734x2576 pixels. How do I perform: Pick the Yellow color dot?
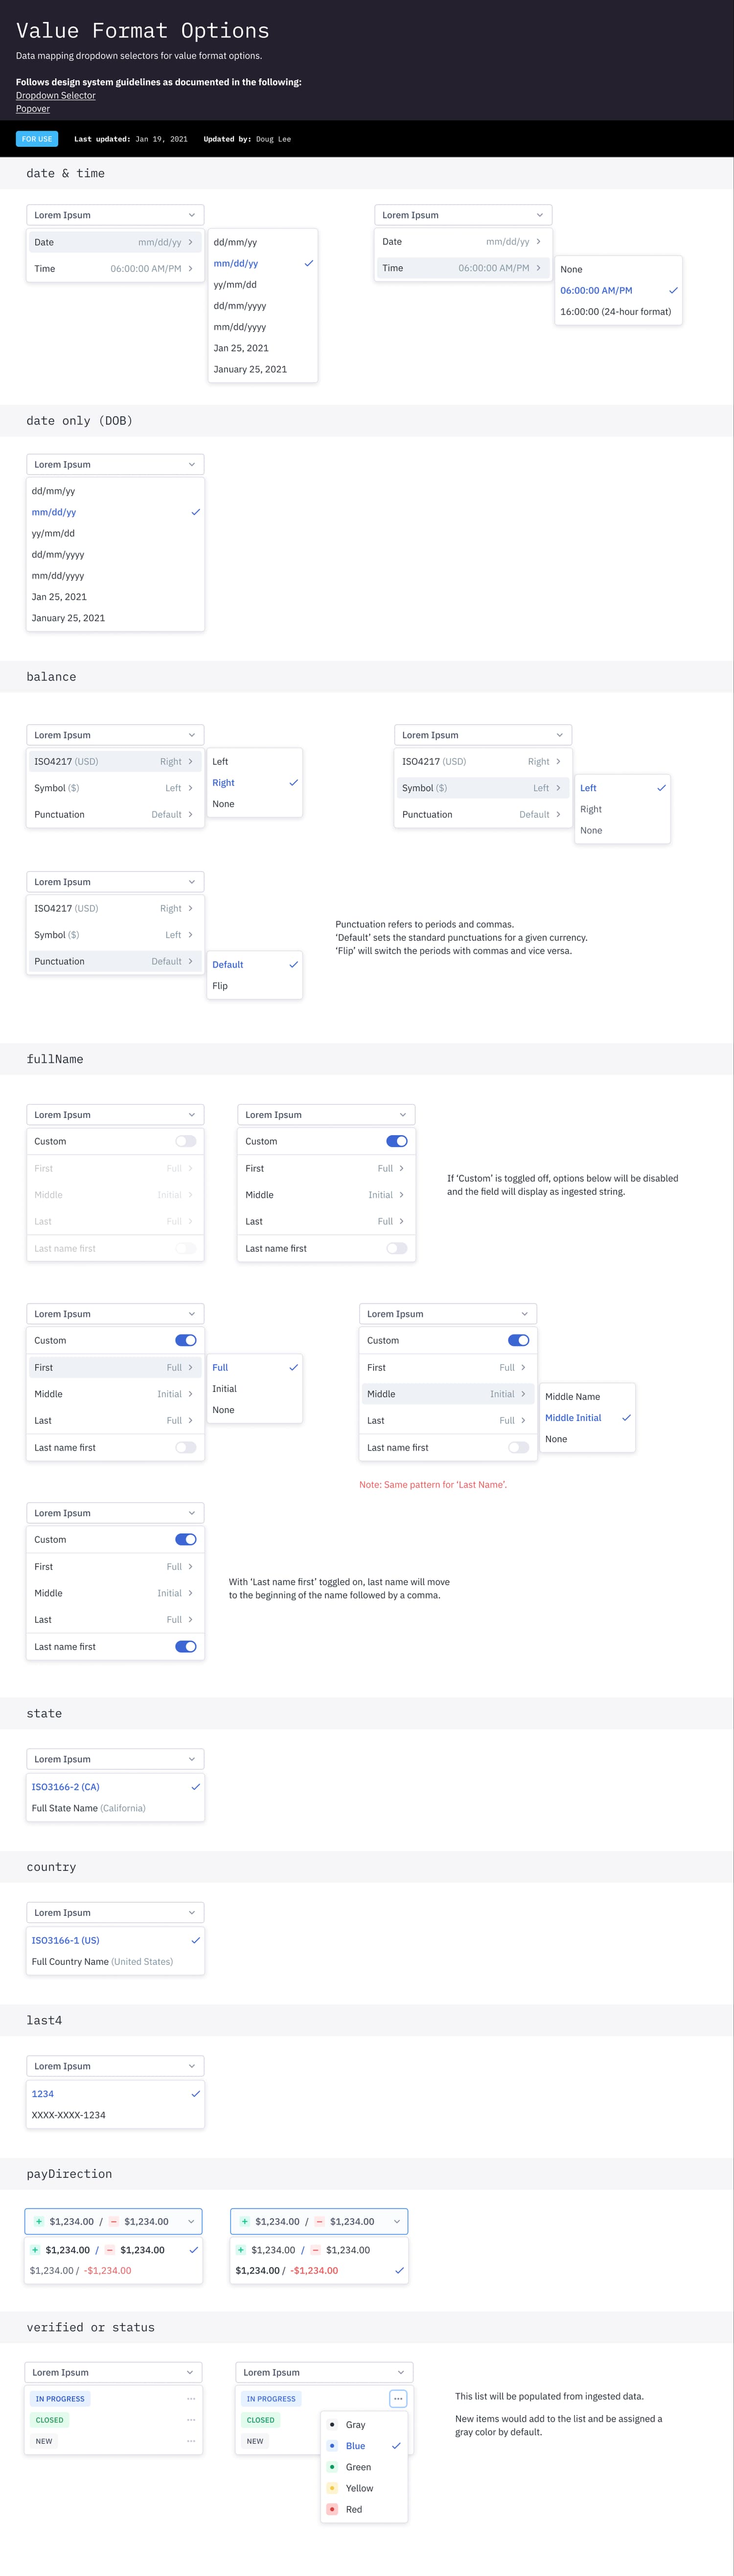(332, 2488)
